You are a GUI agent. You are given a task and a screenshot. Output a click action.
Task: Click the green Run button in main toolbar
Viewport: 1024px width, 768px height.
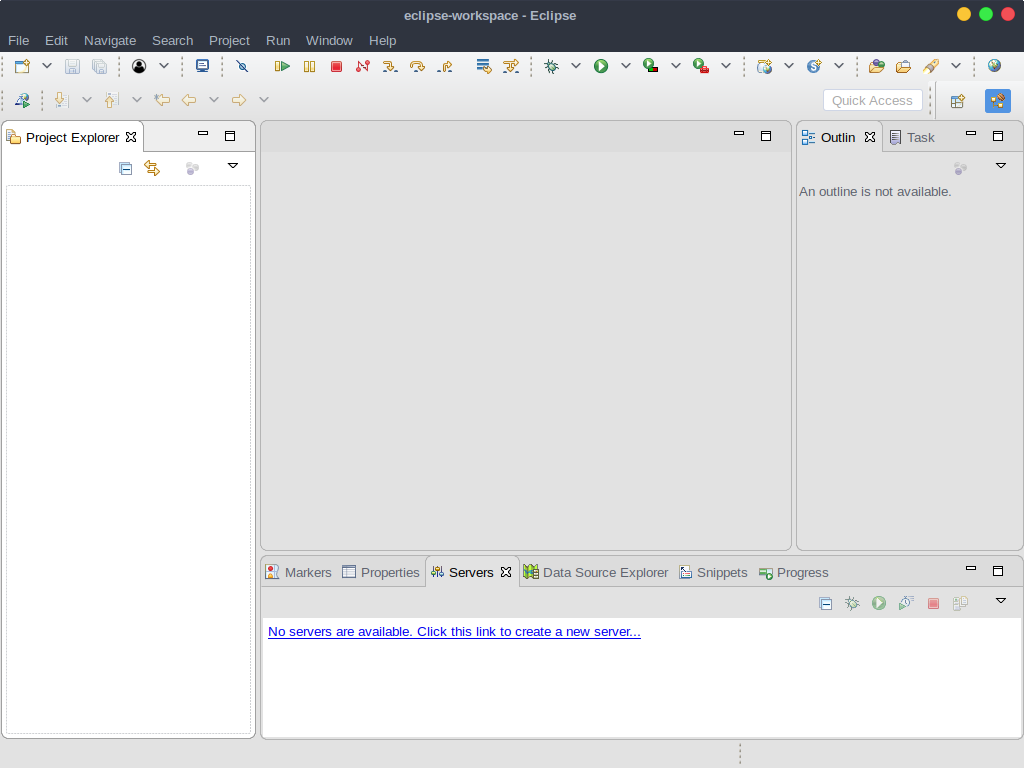[601, 66]
